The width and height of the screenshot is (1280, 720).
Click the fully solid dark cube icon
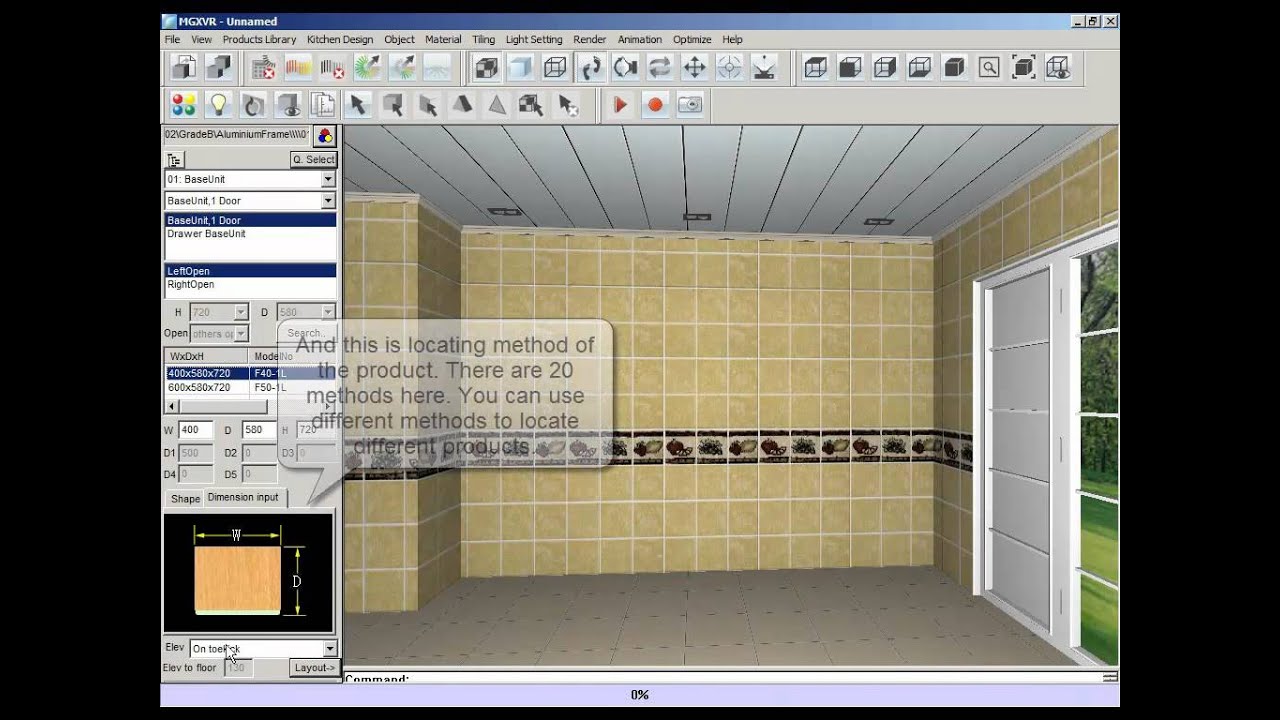954,68
